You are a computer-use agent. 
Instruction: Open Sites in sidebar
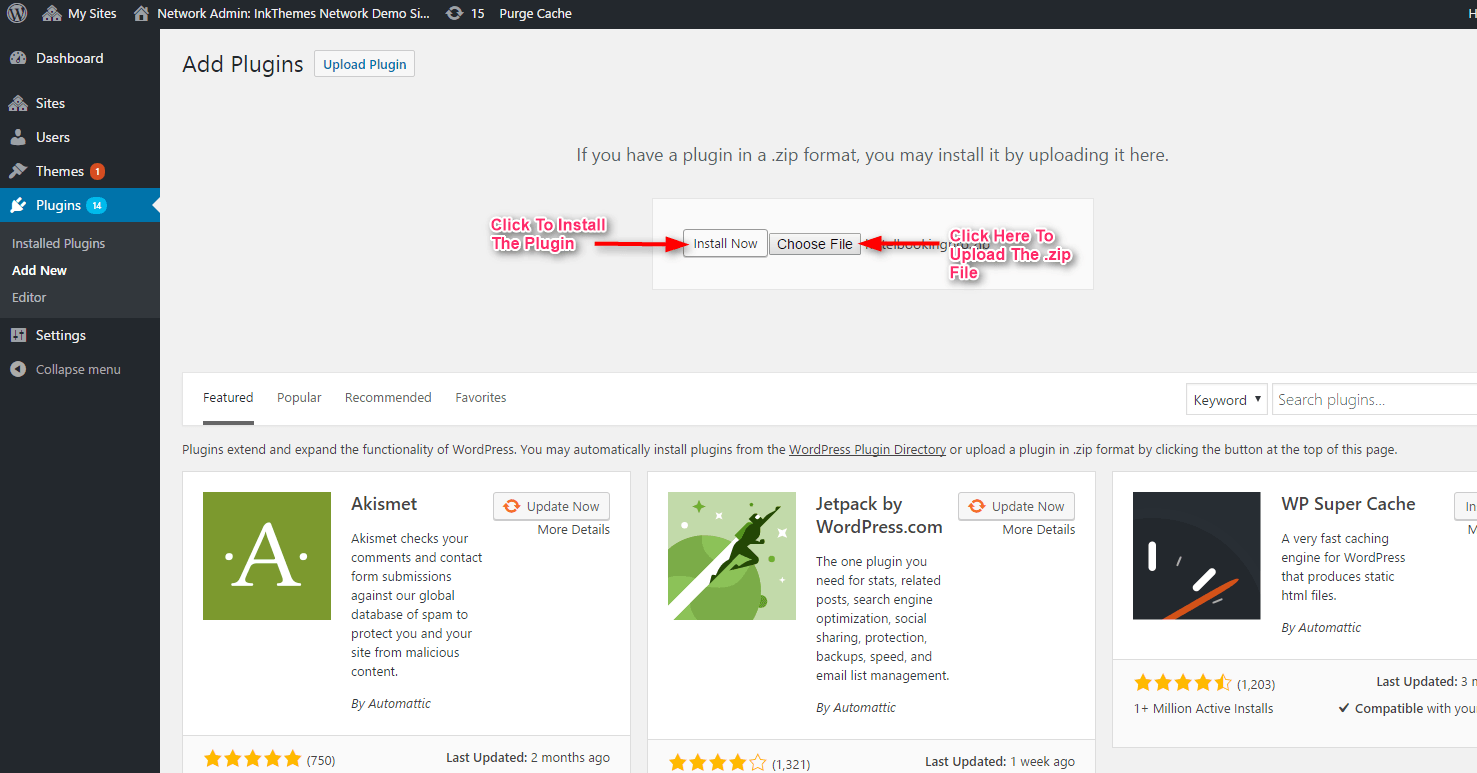click(x=50, y=103)
